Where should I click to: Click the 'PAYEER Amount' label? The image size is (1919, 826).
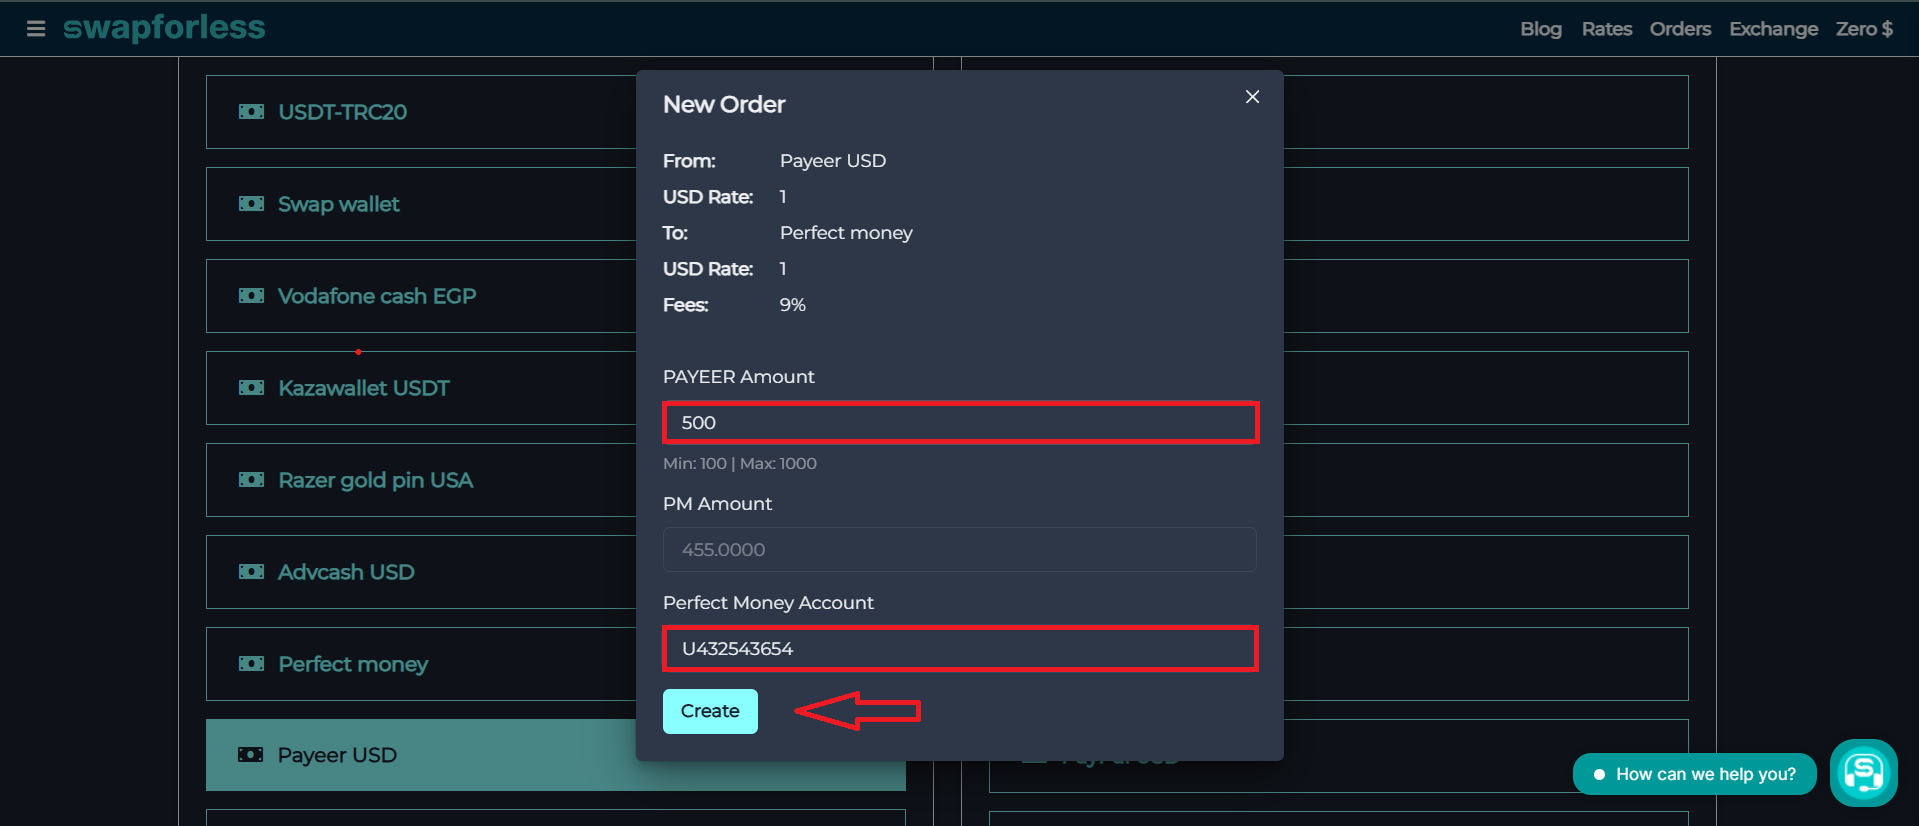pos(739,377)
